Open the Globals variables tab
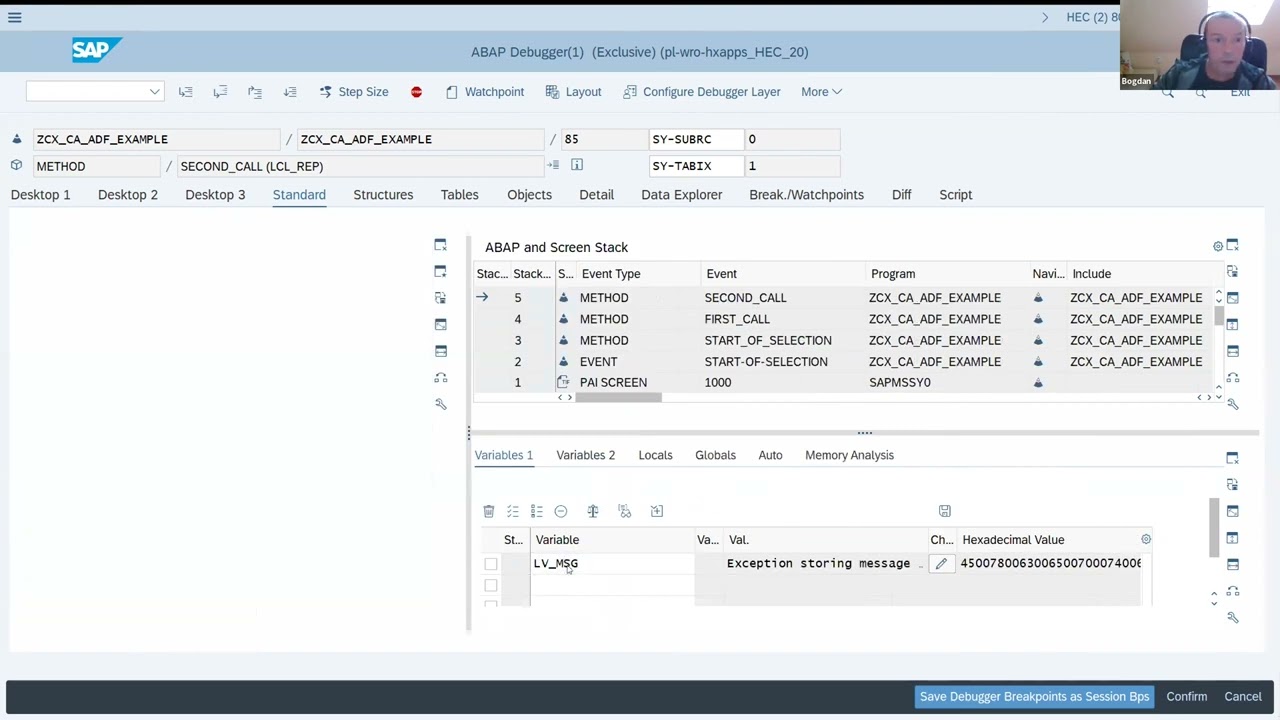 click(715, 455)
